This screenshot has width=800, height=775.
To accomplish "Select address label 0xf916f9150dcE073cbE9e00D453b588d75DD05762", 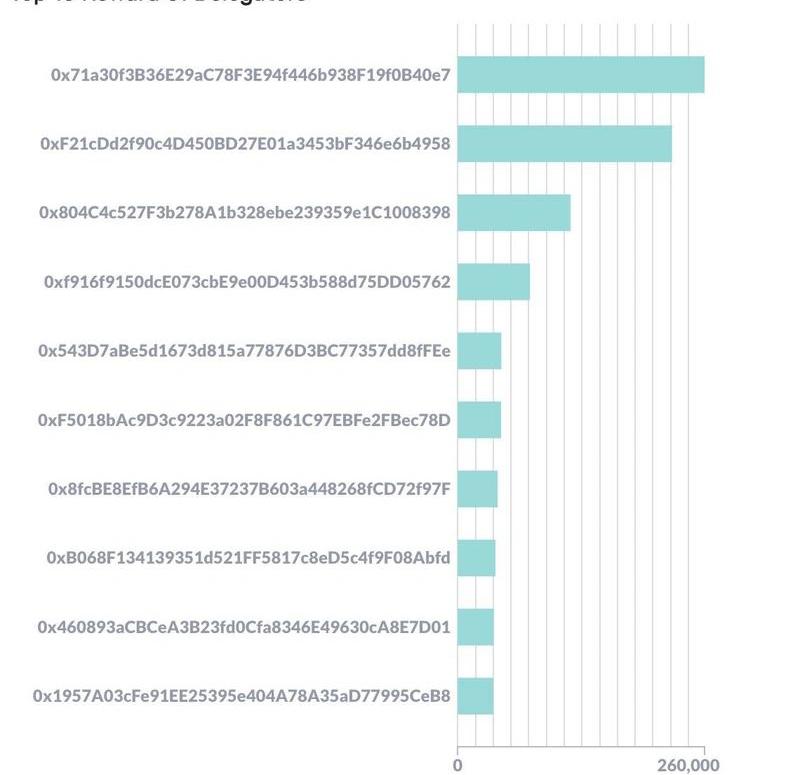I will click(x=247, y=282).
